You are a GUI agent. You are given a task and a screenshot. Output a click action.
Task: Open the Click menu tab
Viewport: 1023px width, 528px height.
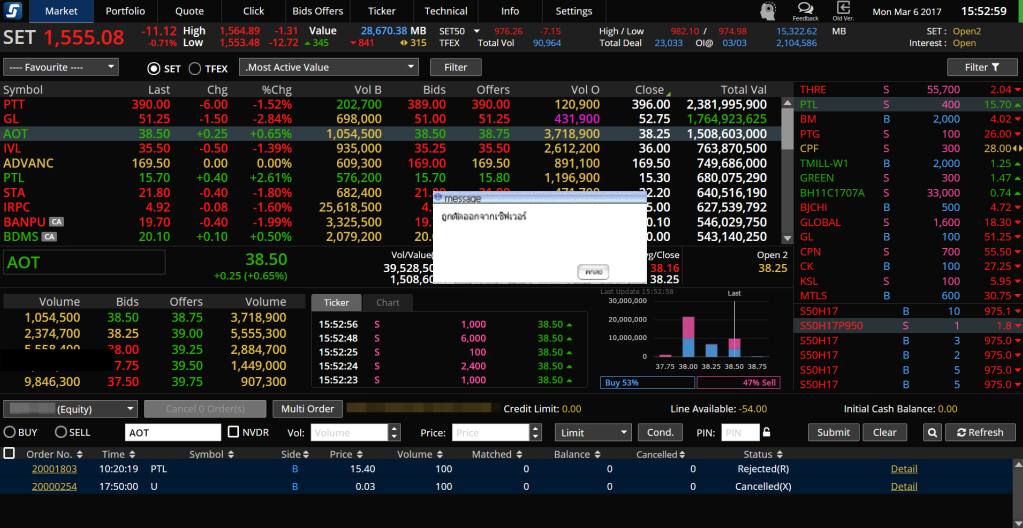tap(254, 11)
